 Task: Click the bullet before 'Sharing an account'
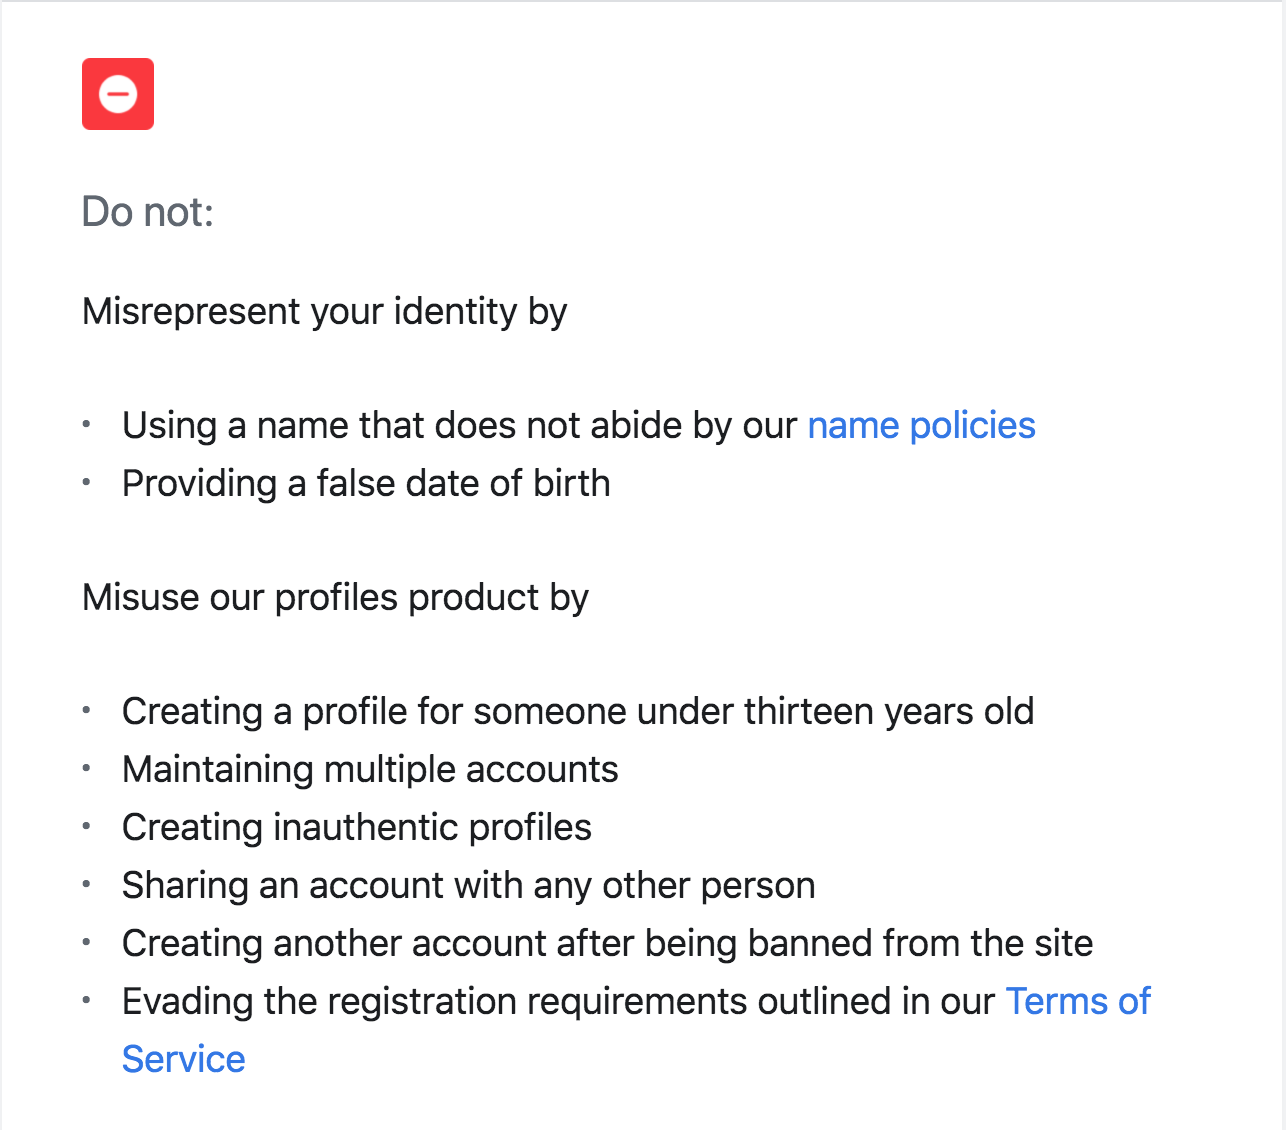point(87,885)
